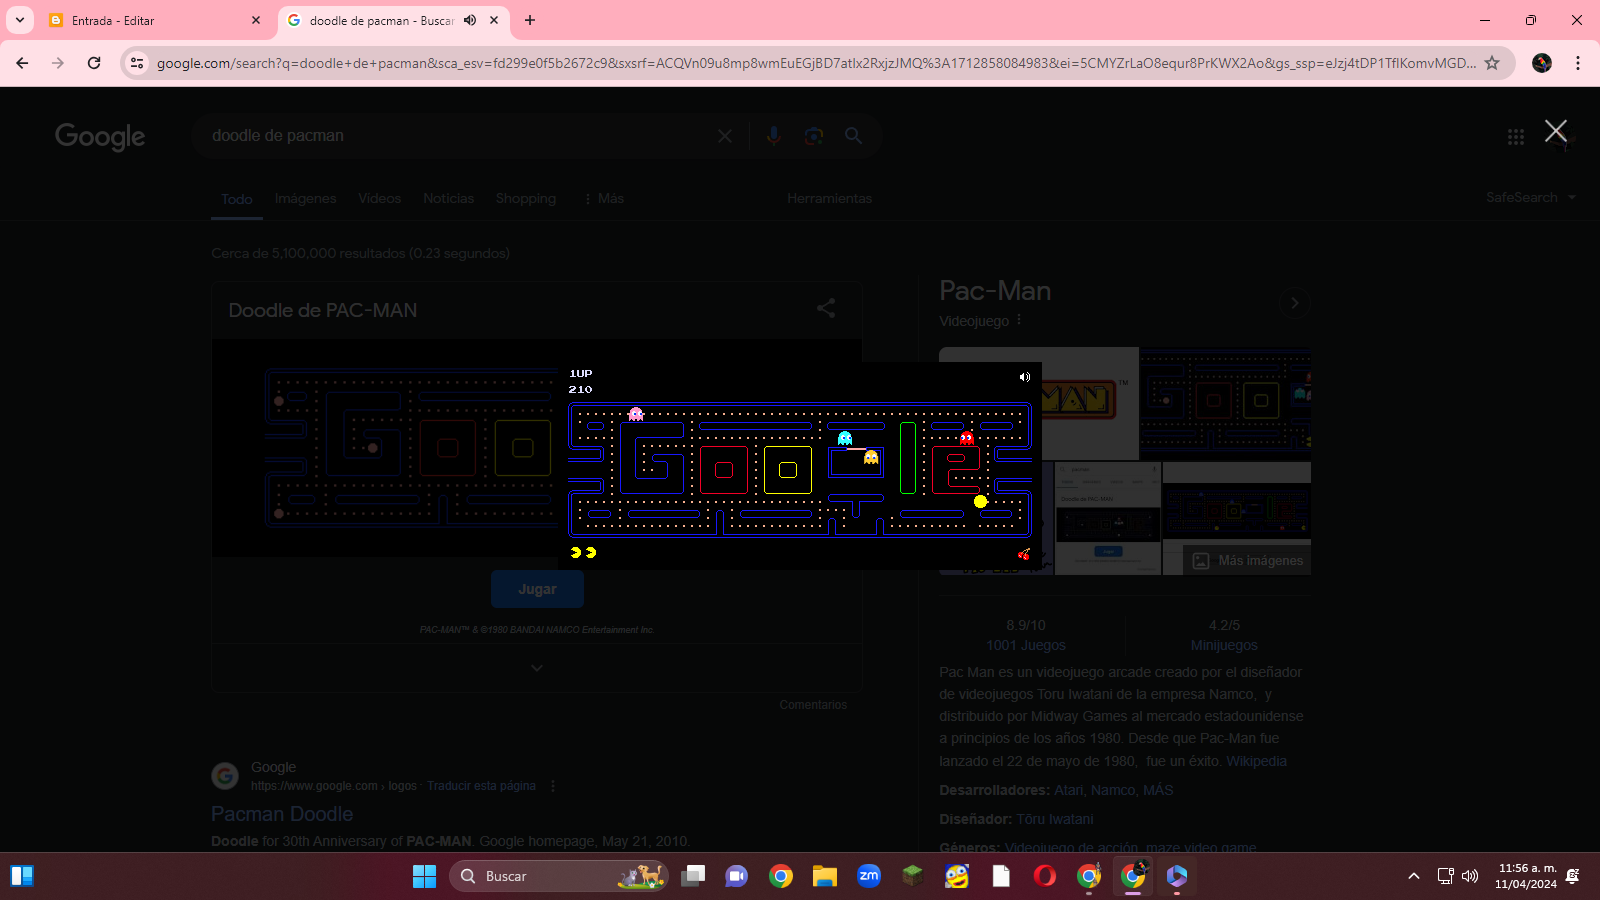Open the 1001 Juegos rating link
The height and width of the screenshot is (900, 1600).
tap(1026, 645)
